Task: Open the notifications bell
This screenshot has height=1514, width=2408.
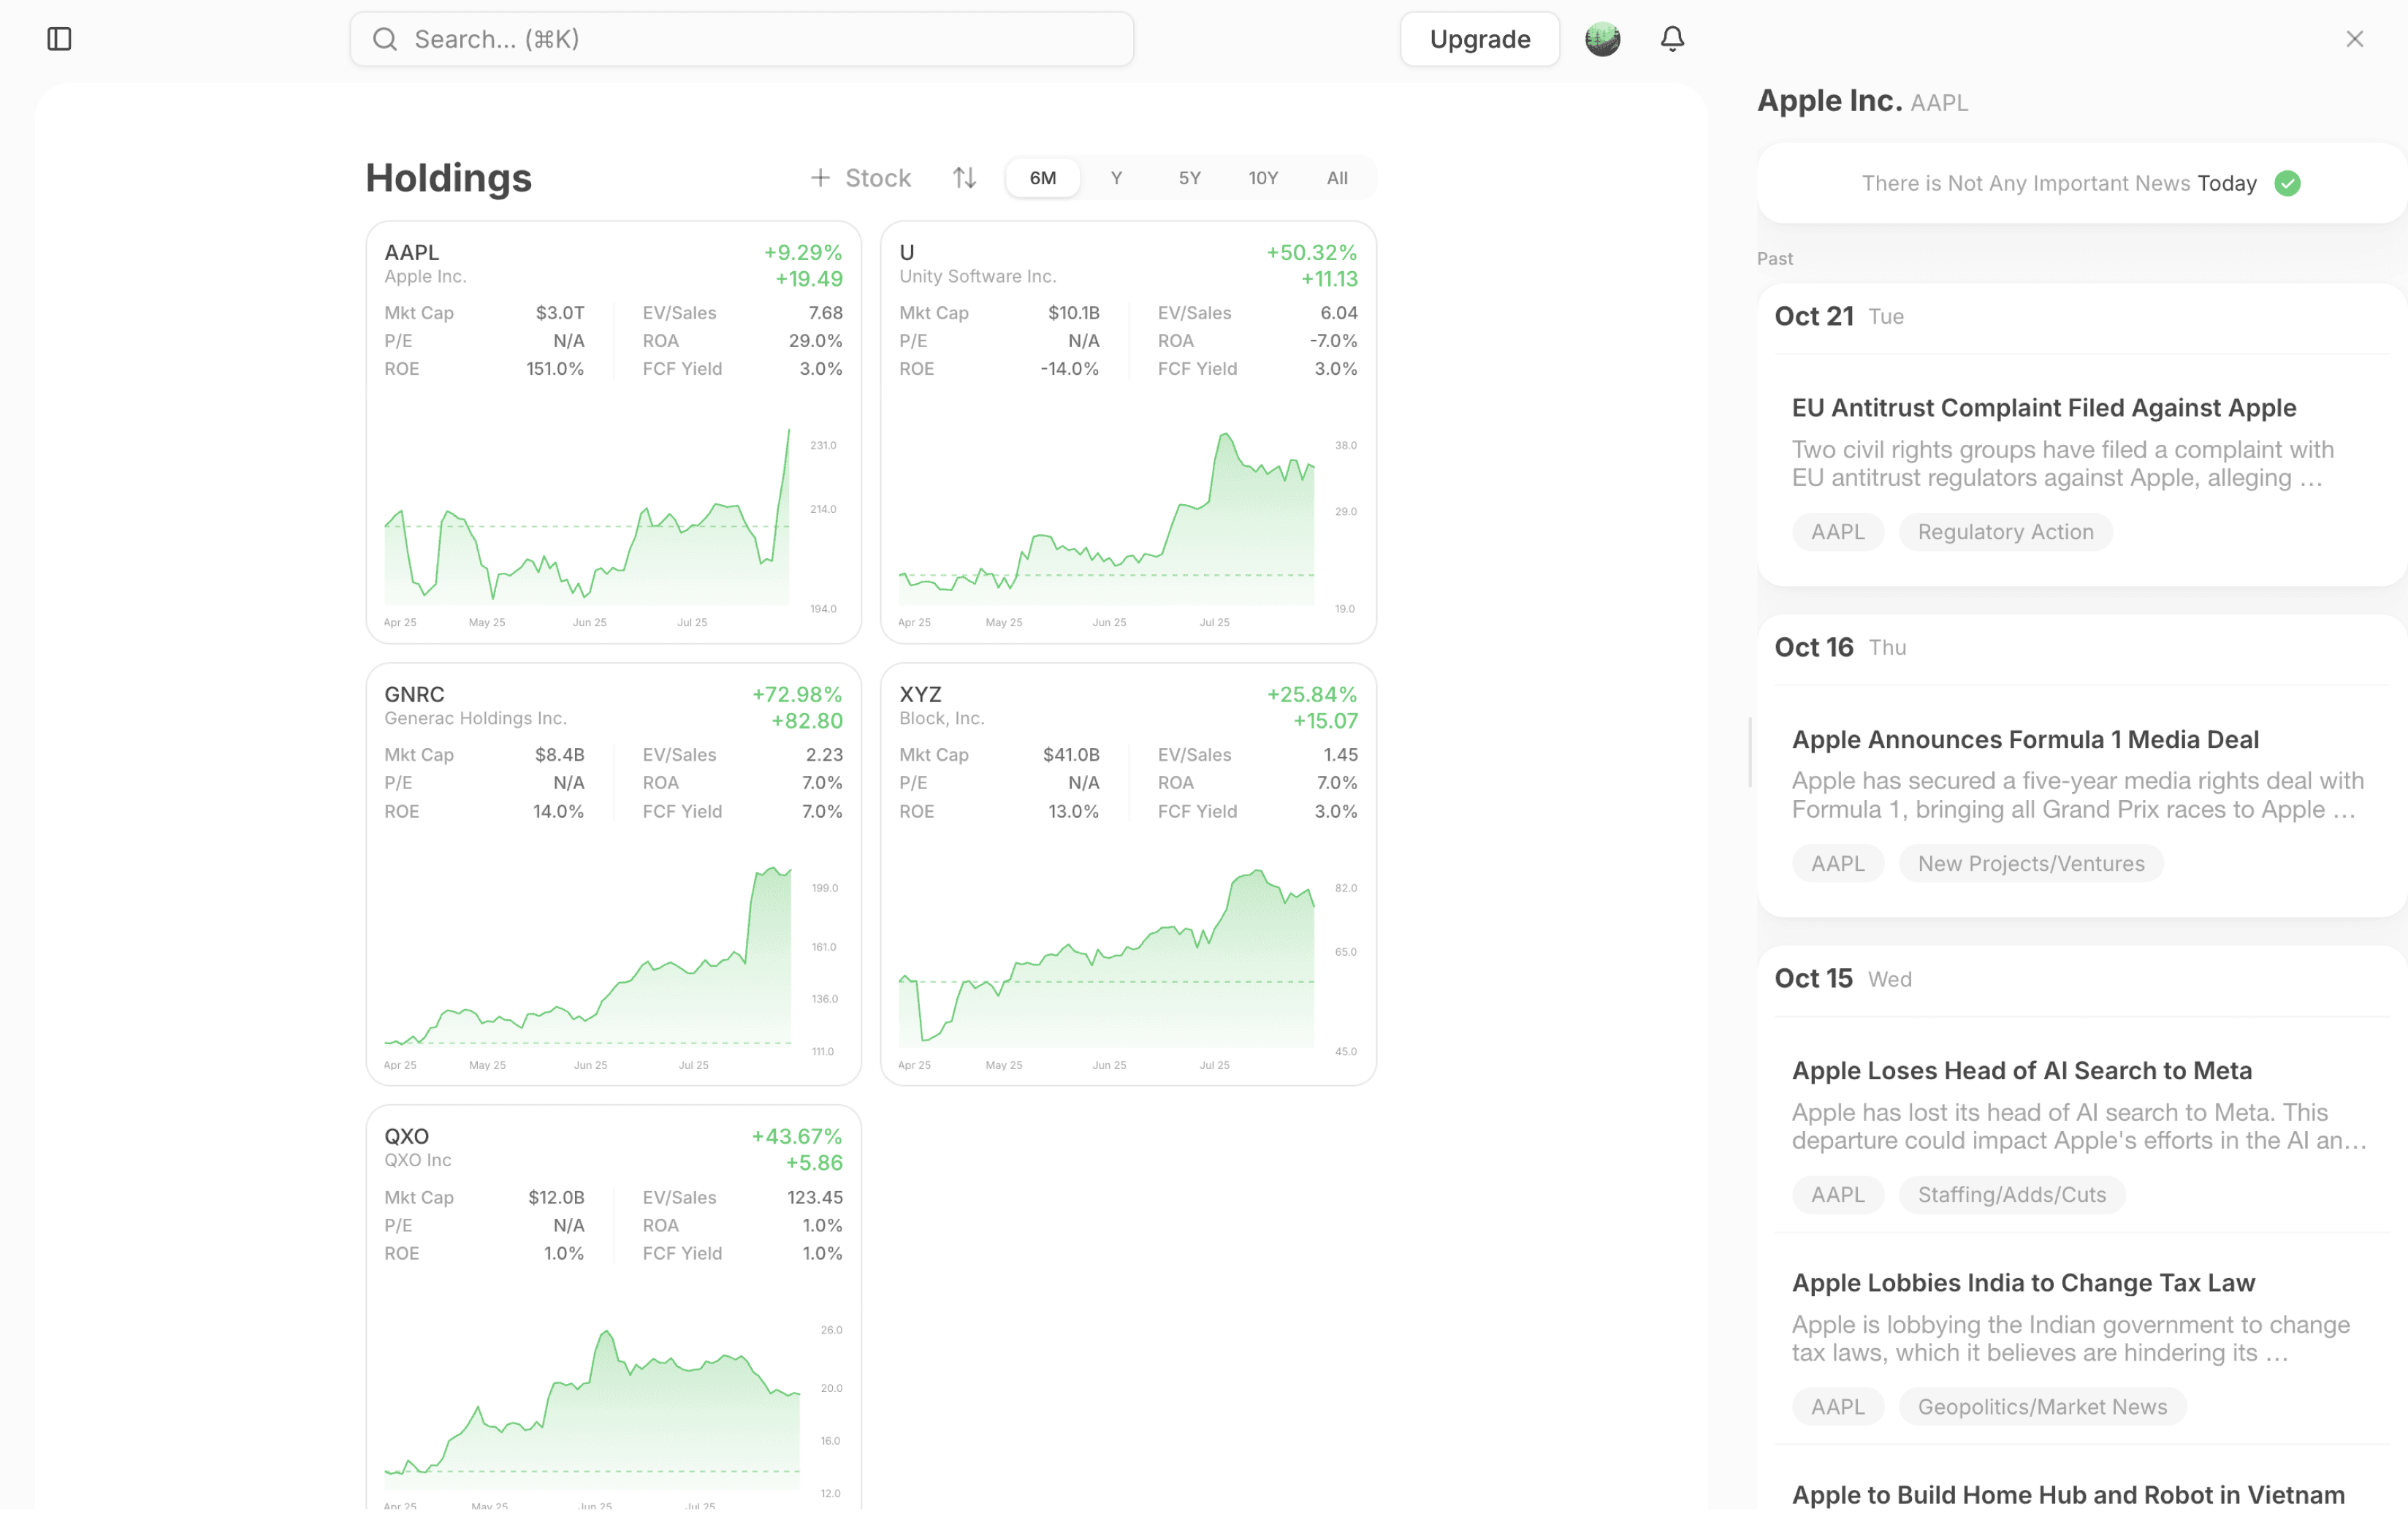Action: 1672,39
